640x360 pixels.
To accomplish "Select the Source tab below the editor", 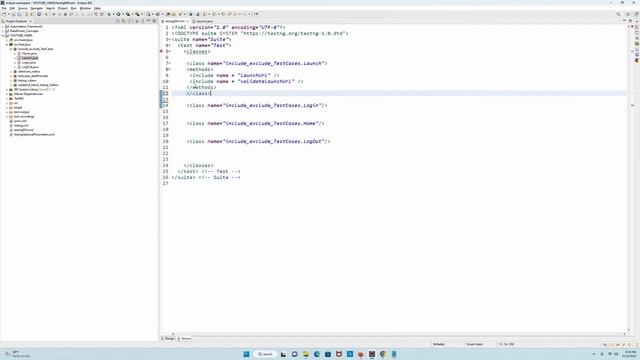I will click(184, 338).
